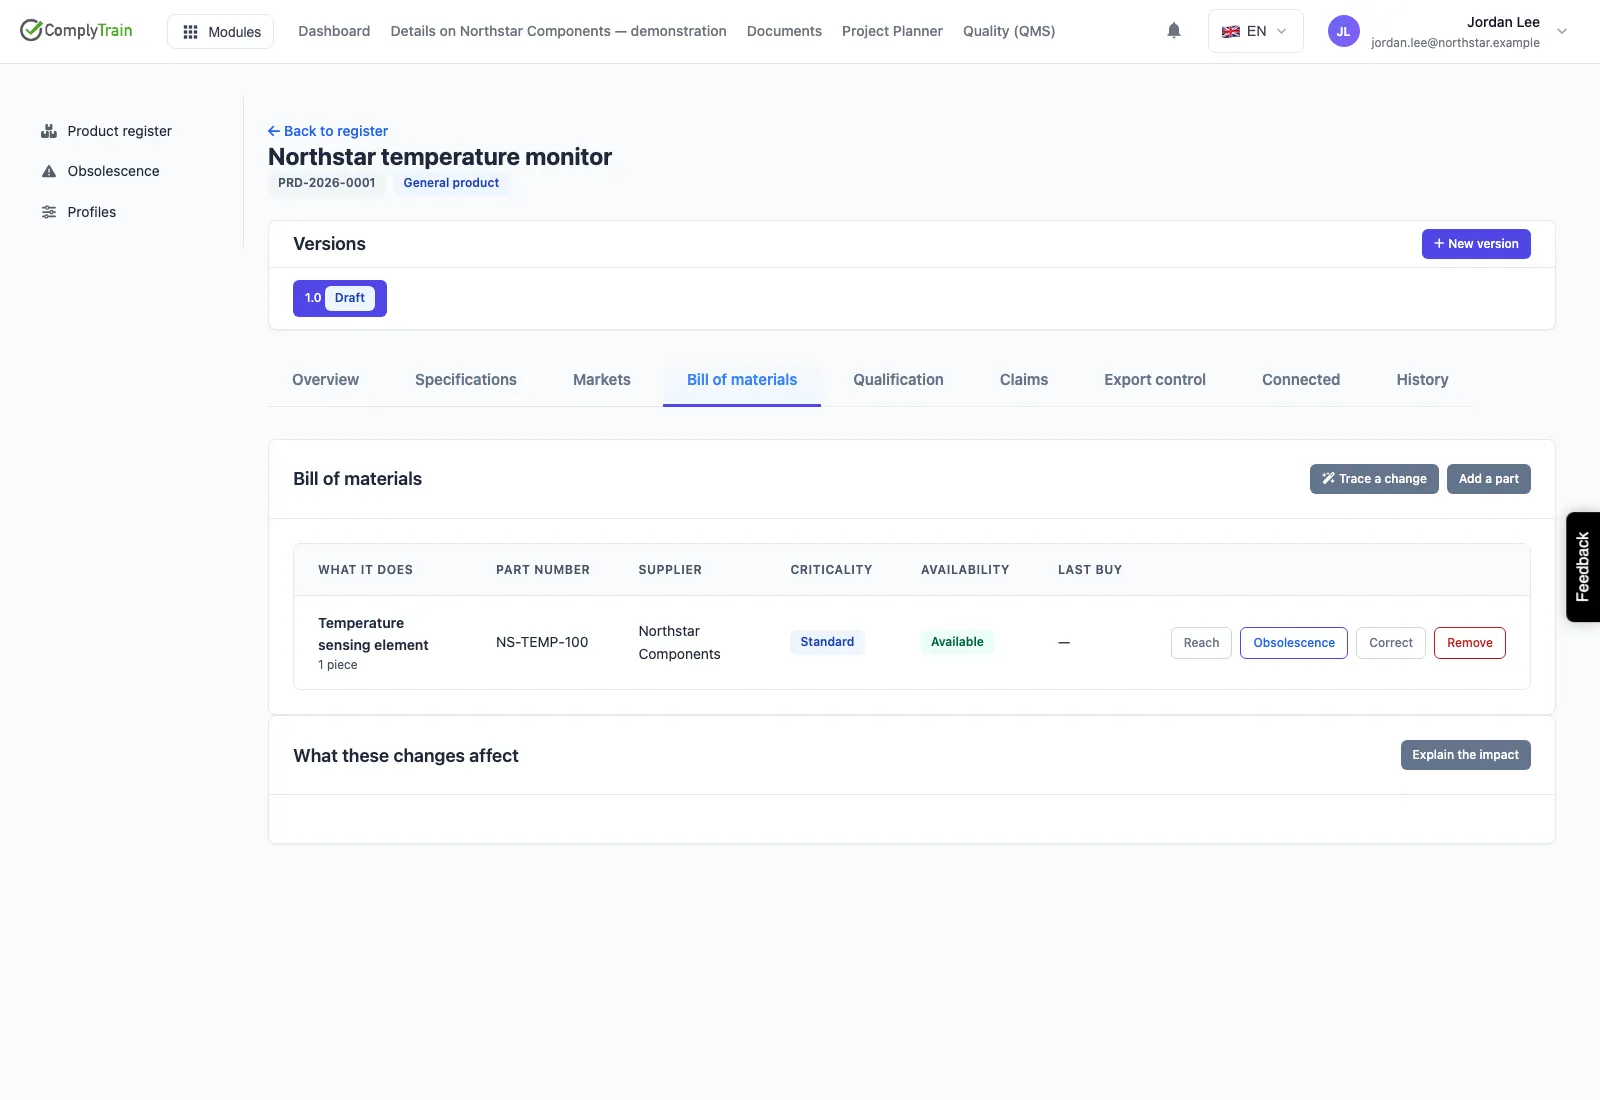Switch to the Specifications tab

click(466, 380)
